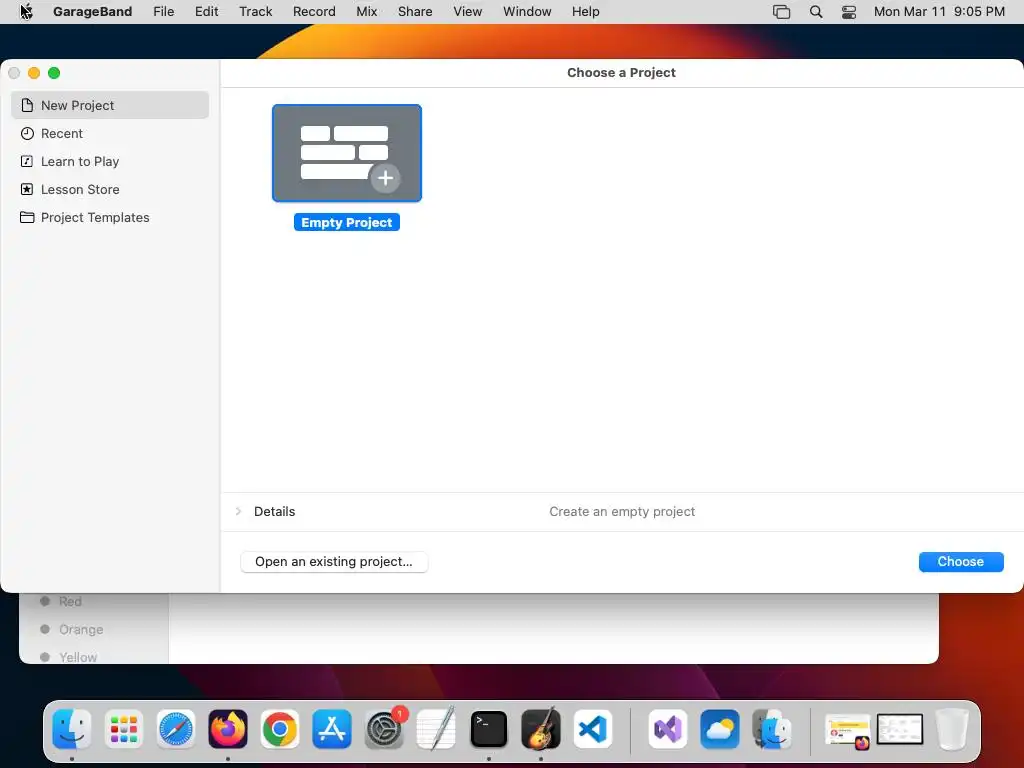Launch Firefox from the Dock

tap(228, 729)
